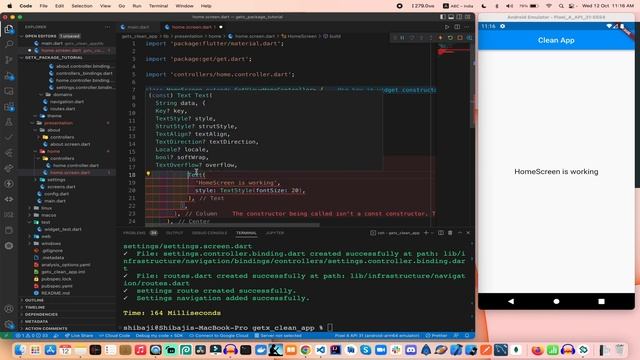Open README.md in explorer
The image size is (640, 360).
coord(56,293)
